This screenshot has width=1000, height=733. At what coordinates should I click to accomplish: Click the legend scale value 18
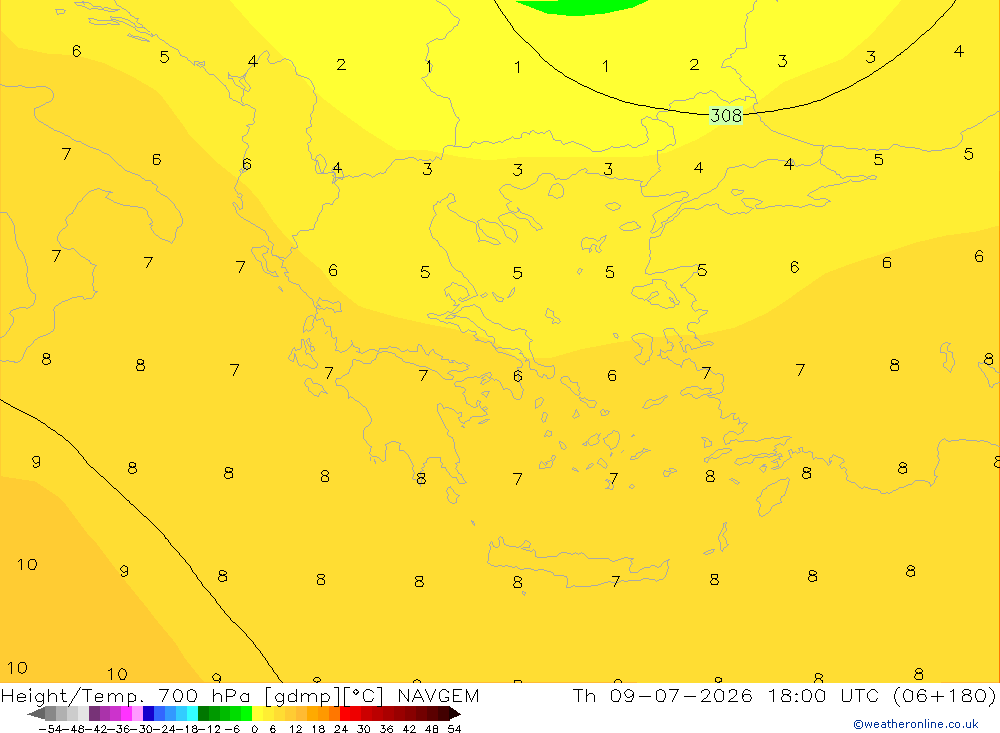(x=318, y=729)
